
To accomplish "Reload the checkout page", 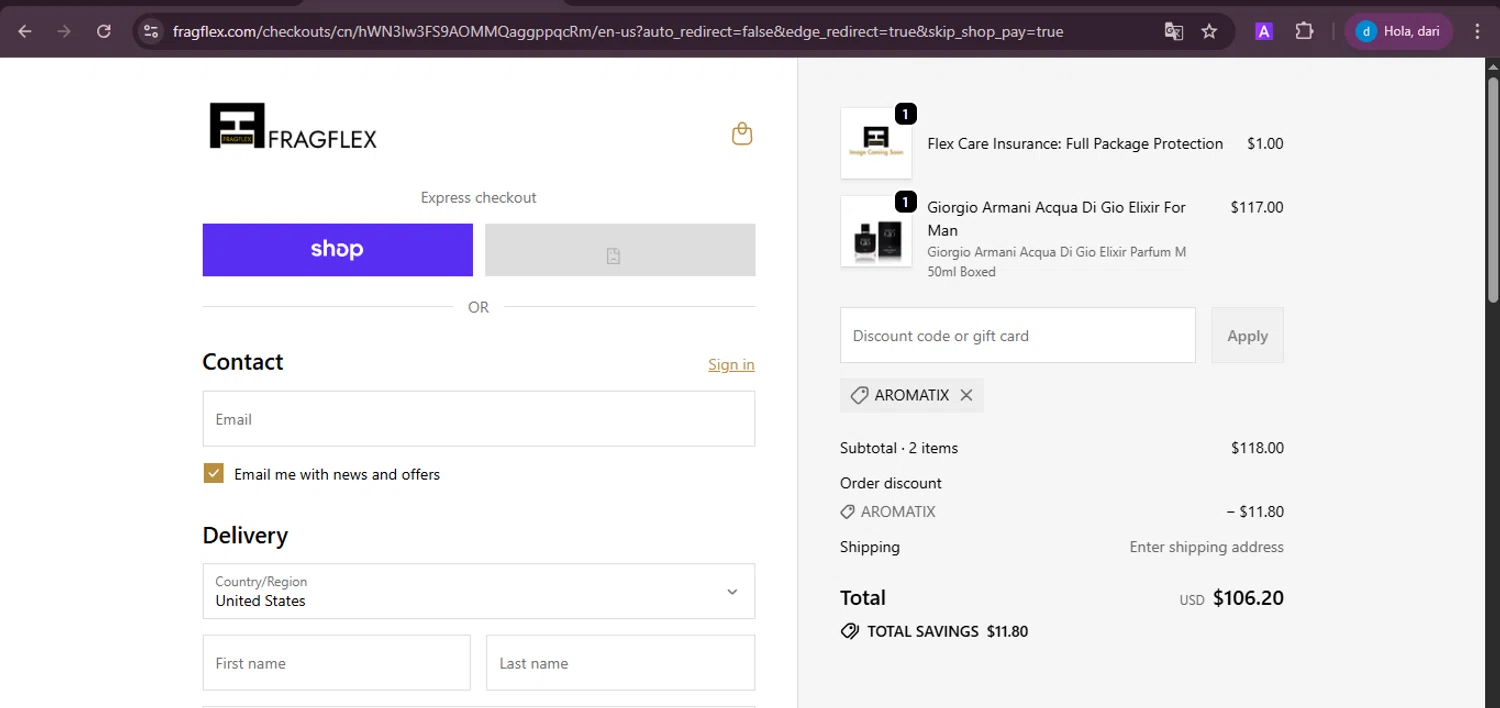I will coord(103,31).
